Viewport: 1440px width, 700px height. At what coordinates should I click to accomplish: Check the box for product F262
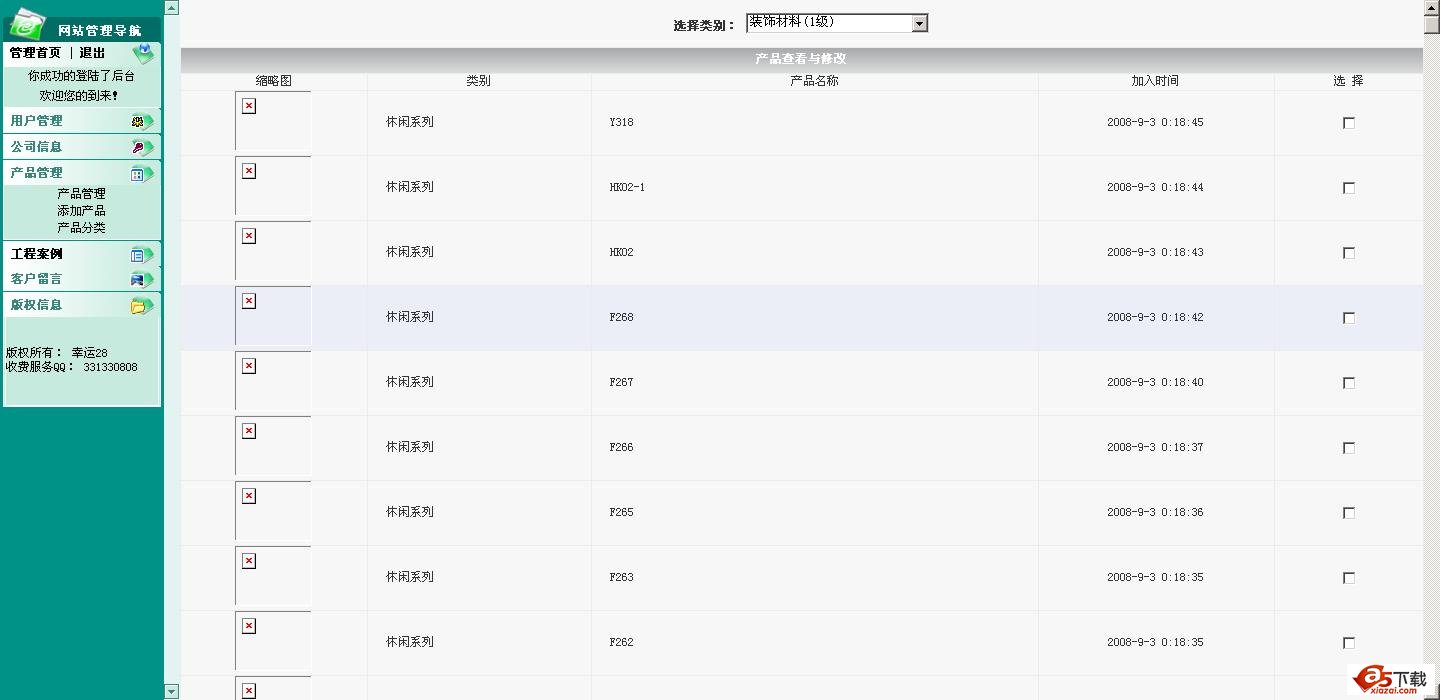(x=1348, y=643)
